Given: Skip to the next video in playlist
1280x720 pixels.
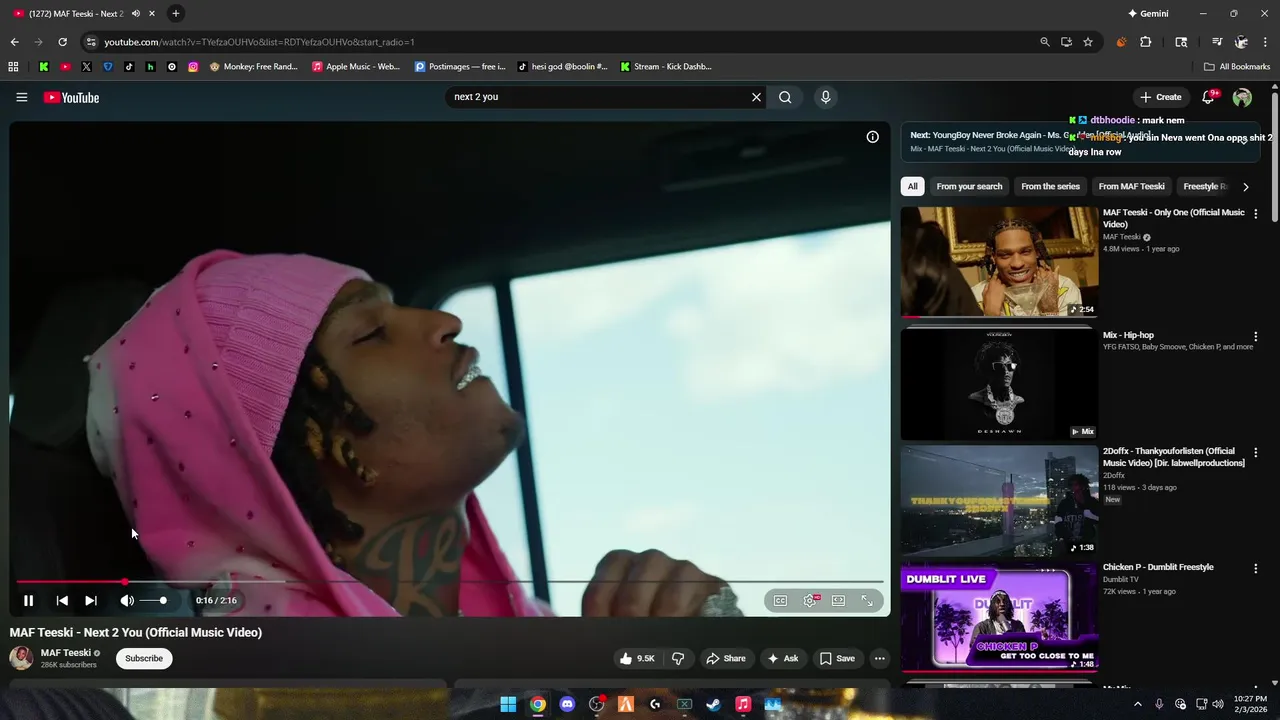Looking at the screenshot, I should [x=91, y=600].
